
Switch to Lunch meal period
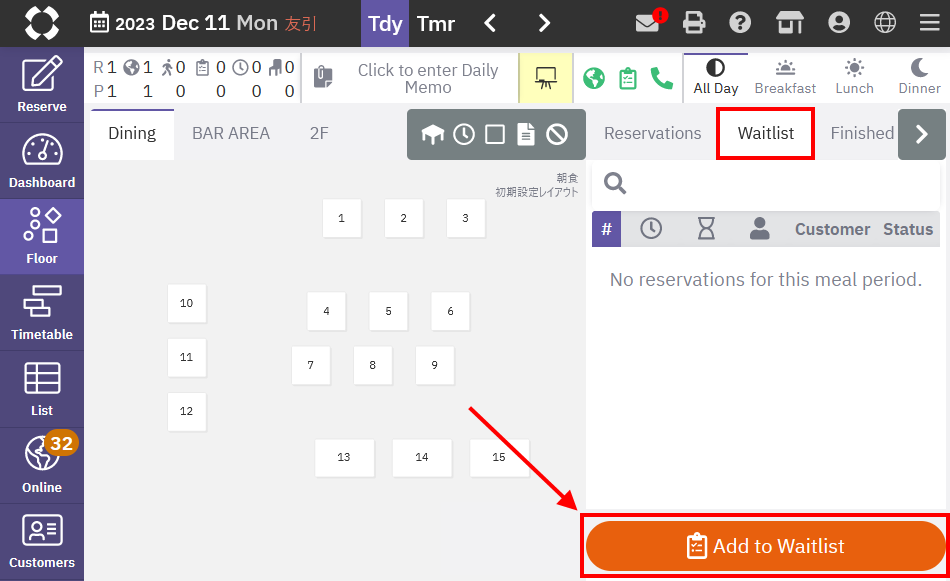pyautogui.click(x=854, y=77)
